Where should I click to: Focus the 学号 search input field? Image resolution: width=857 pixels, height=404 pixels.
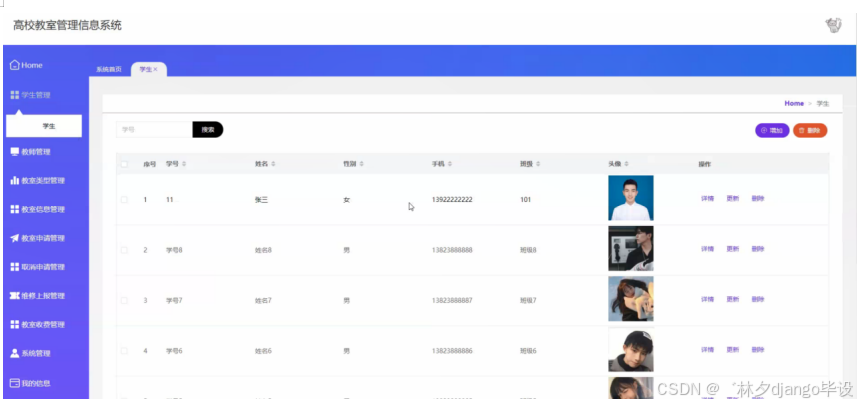(154, 130)
